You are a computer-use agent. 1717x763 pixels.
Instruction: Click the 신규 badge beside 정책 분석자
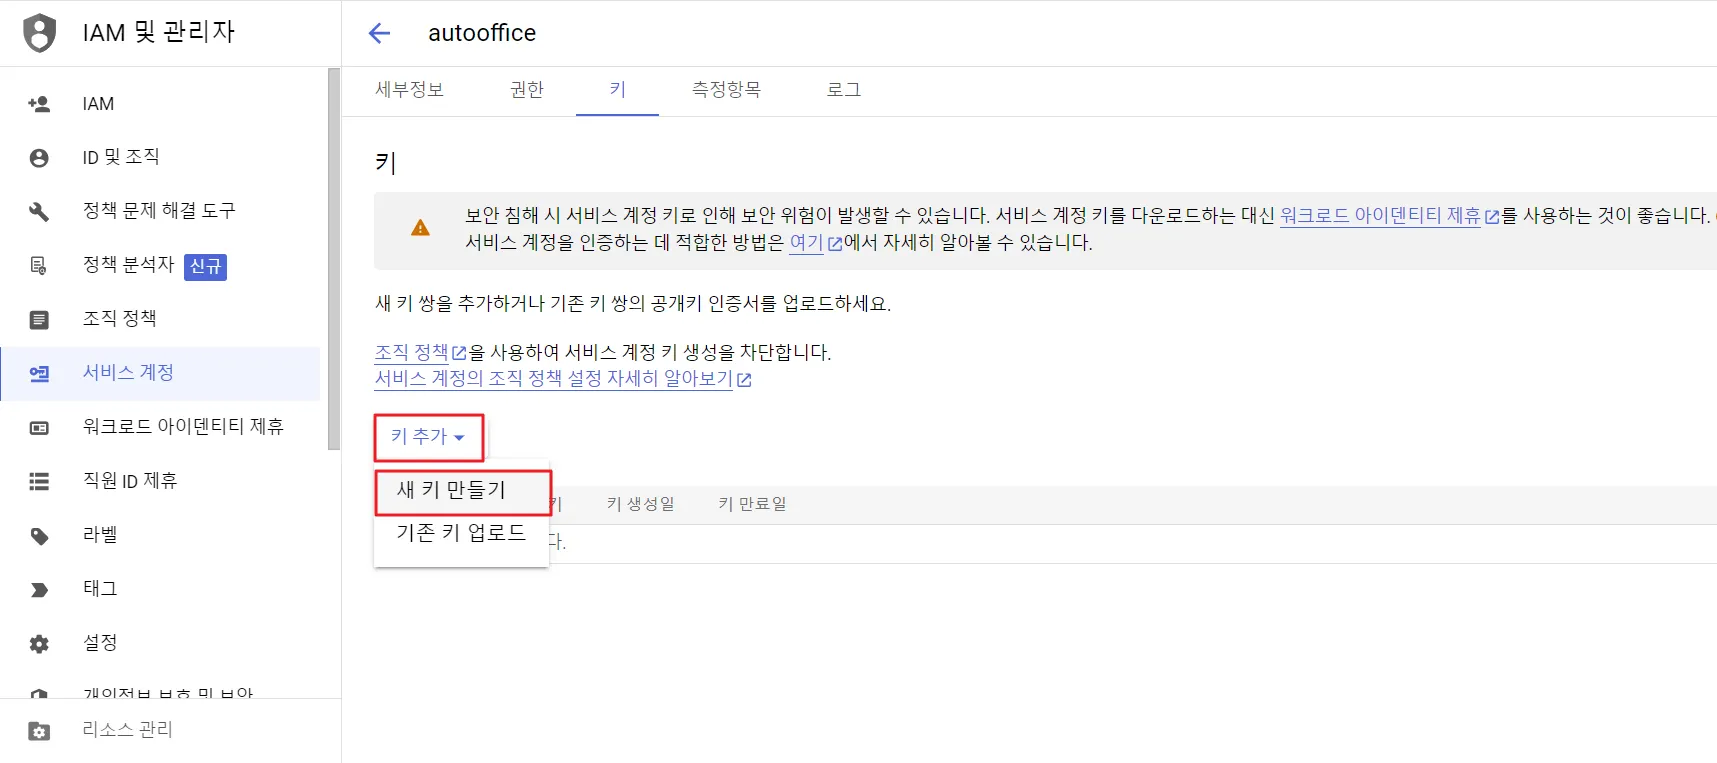(205, 267)
